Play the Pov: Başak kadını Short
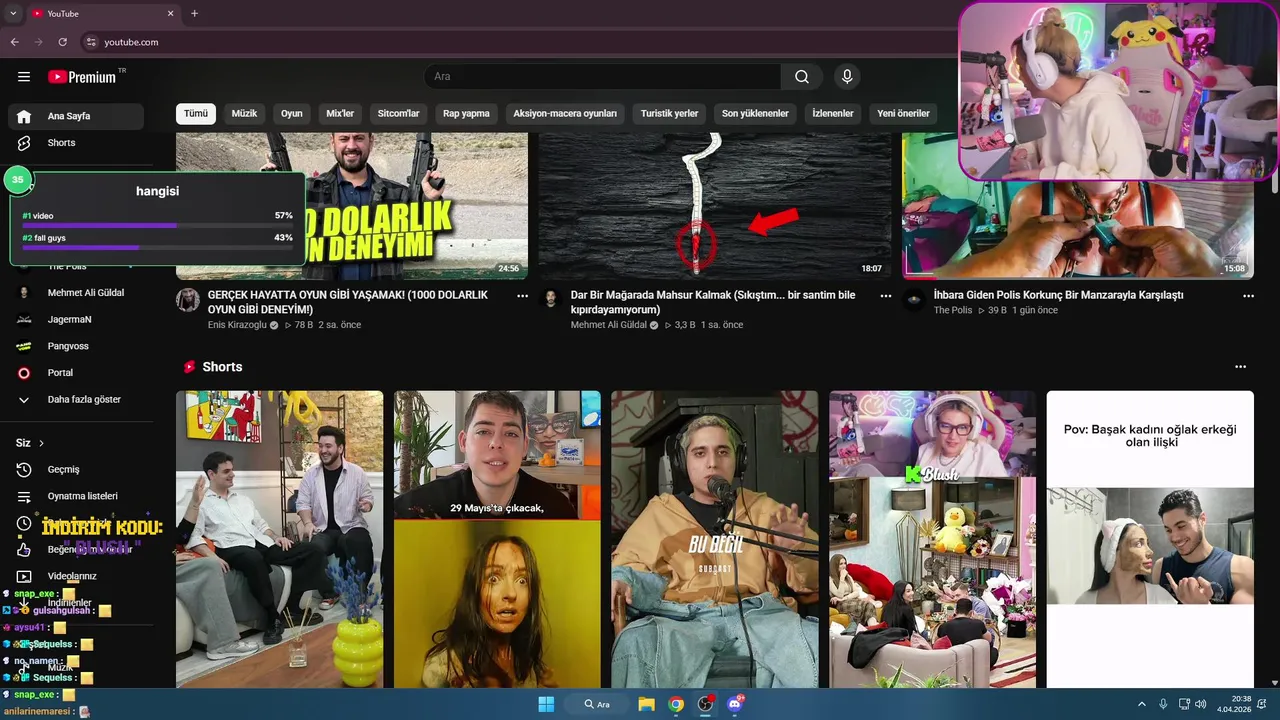 click(x=1150, y=538)
